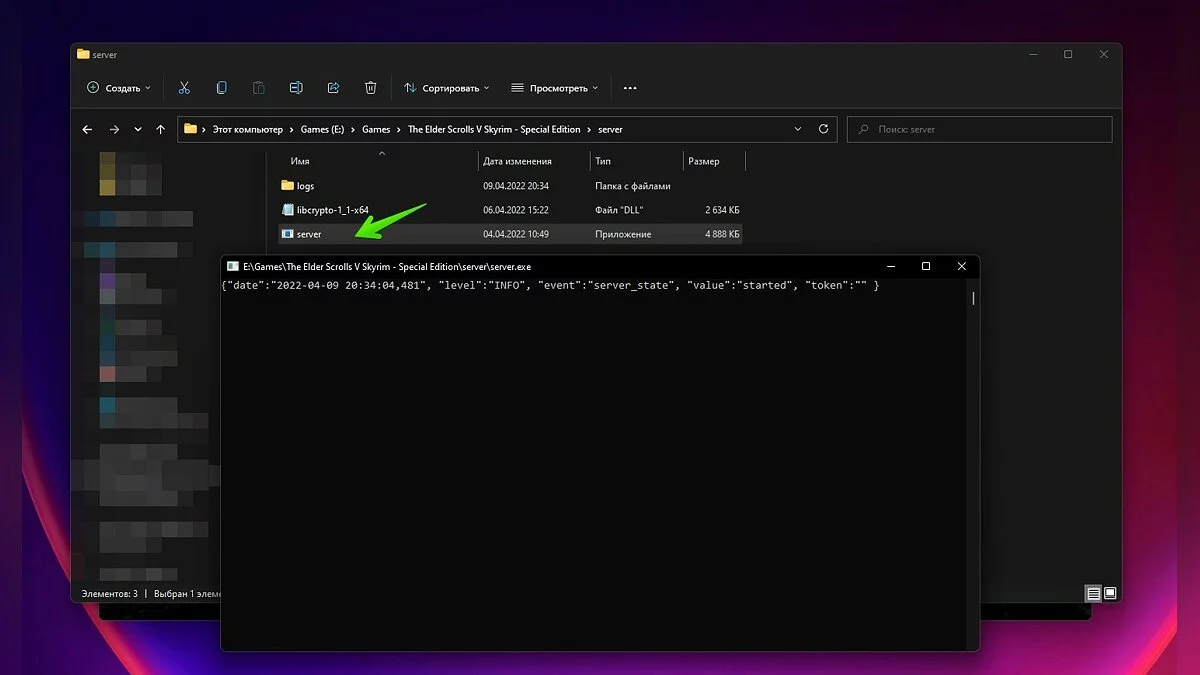The image size is (1200, 675).
Task: Click the Delete trash icon
Action: click(371, 88)
